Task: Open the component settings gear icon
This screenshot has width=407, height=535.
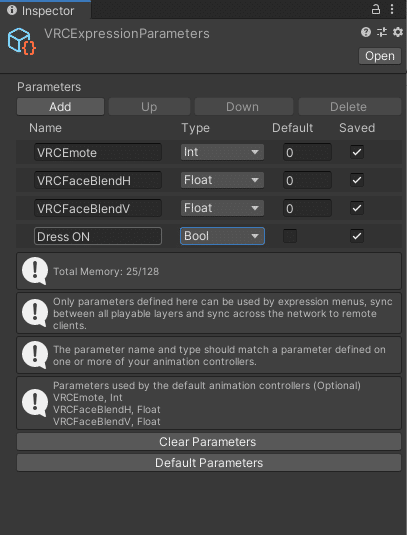Action: [x=397, y=32]
